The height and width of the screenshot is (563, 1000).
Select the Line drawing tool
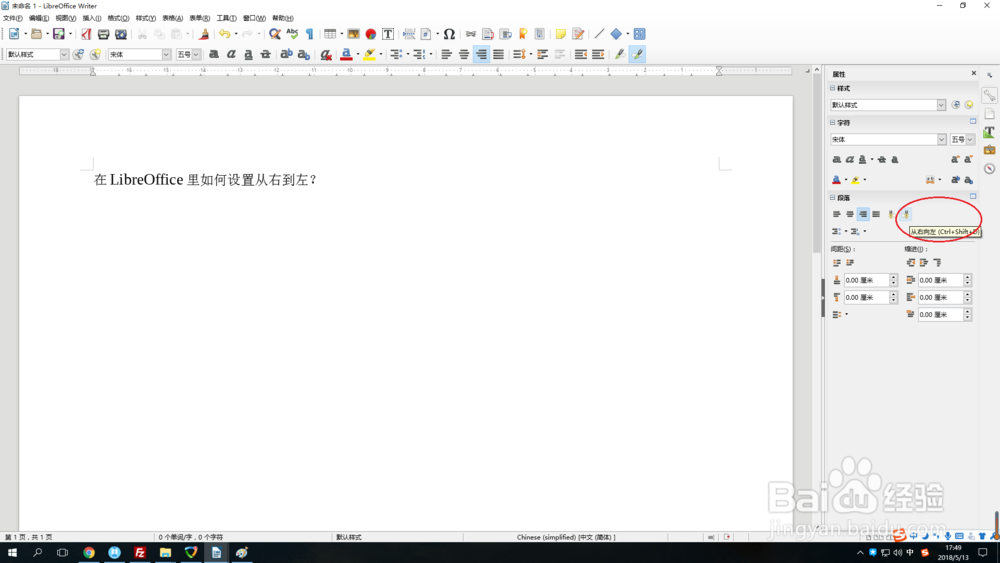point(599,34)
